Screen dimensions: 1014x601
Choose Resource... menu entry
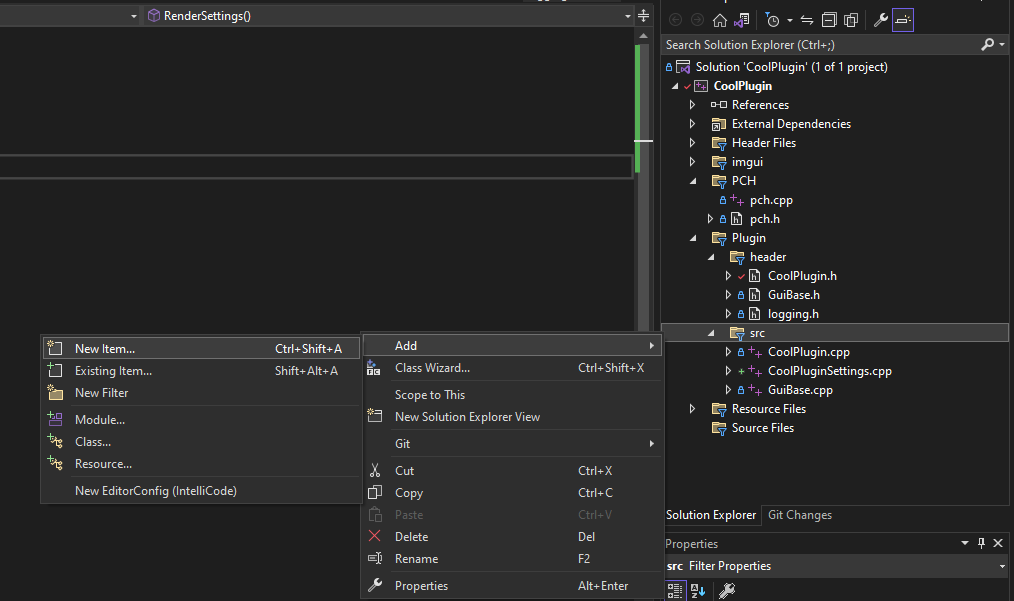pyautogui.click(x=201, y=464)
